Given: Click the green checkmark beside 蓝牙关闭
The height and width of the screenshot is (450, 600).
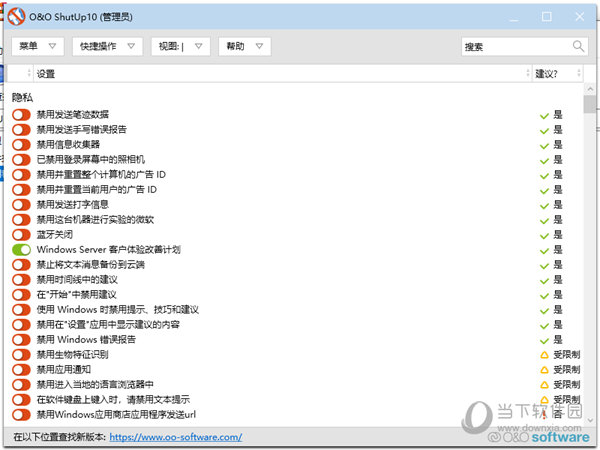Looking at the screenshot, I should [x=544, y=236].
